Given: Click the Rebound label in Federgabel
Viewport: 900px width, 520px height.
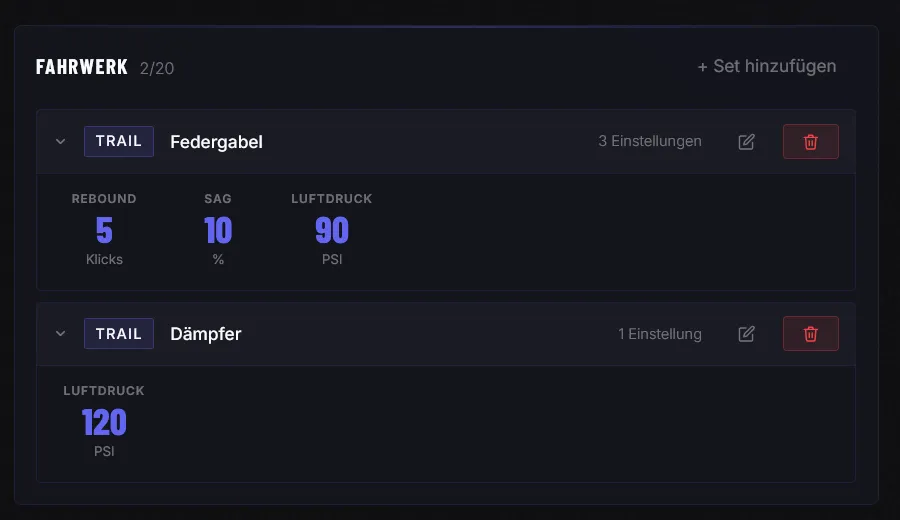Looking at the screenshot, I should (x=104, y=199).
